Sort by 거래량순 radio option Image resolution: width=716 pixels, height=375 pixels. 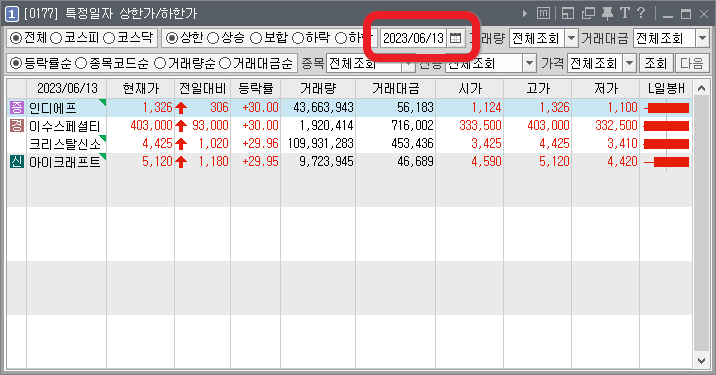(x=159, y=63)
